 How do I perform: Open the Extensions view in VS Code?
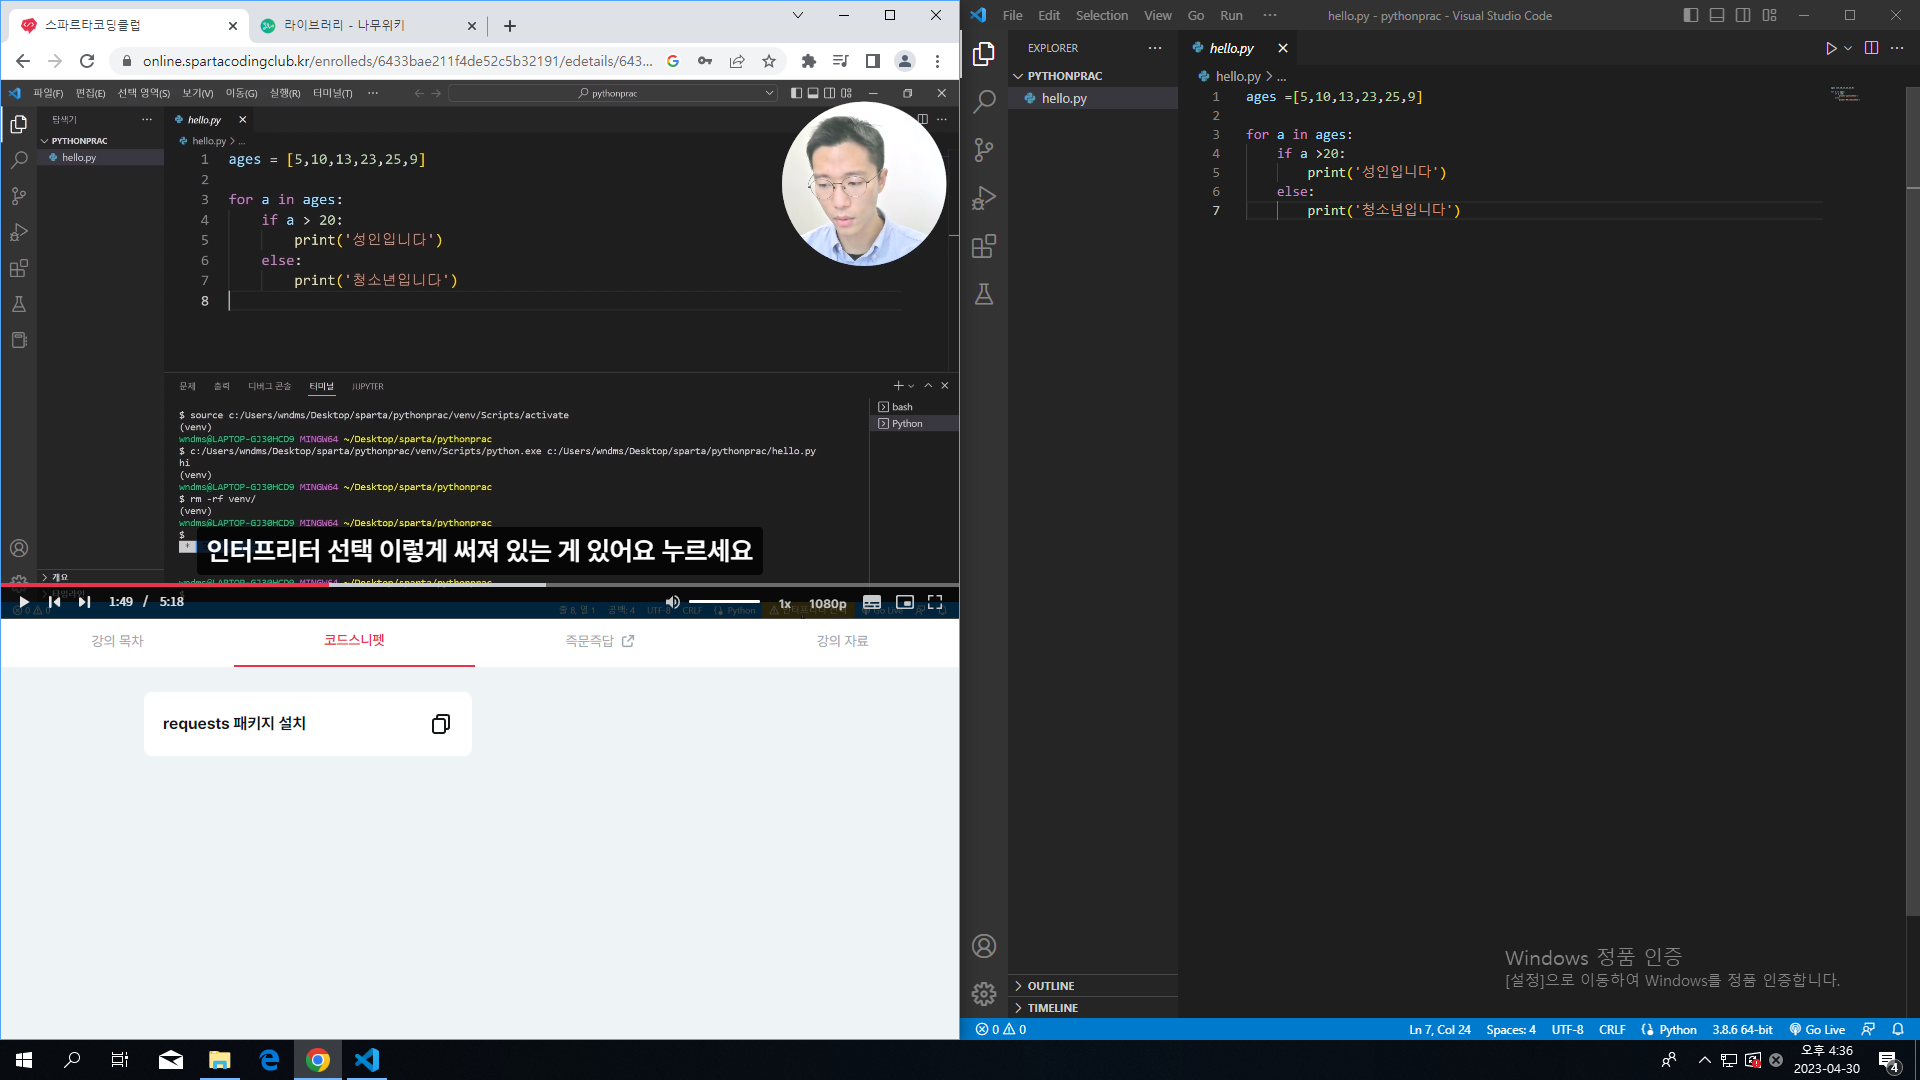tap(984, 246)
